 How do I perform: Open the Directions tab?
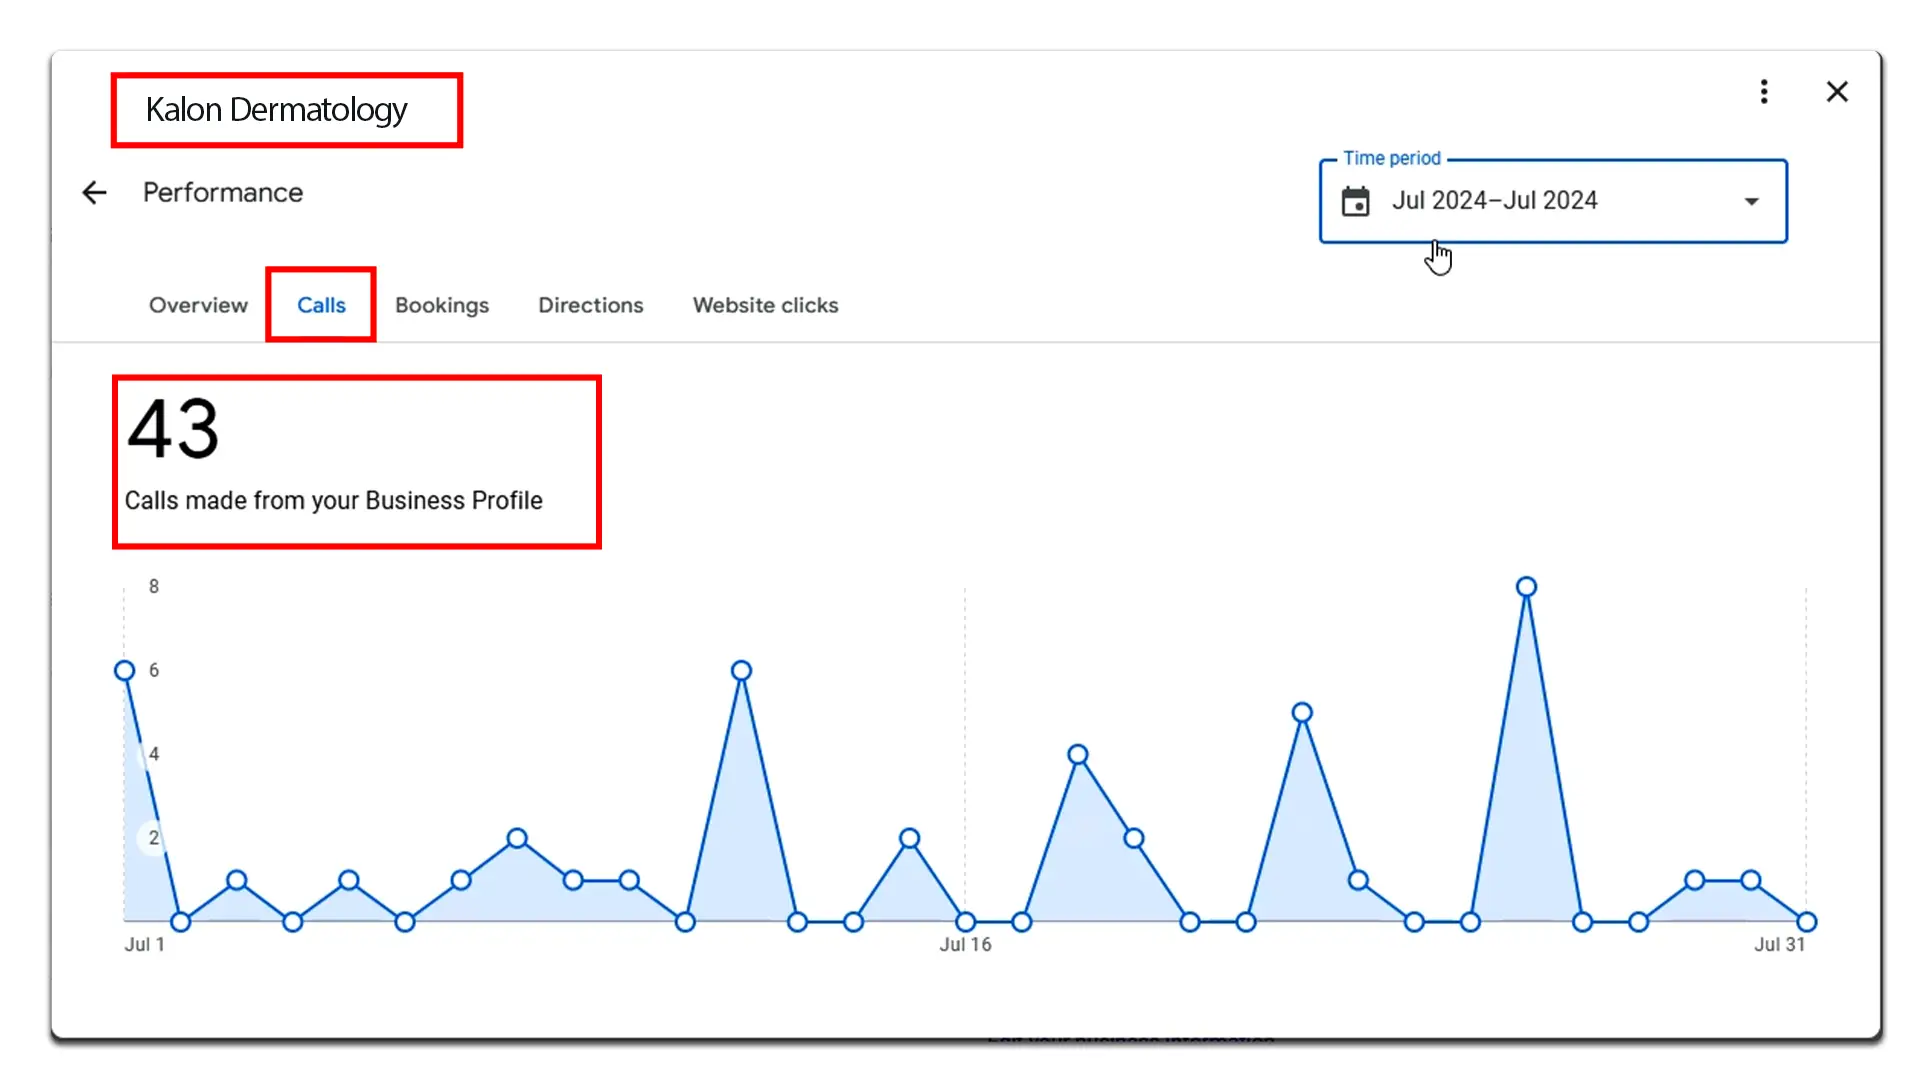[590, 305]
